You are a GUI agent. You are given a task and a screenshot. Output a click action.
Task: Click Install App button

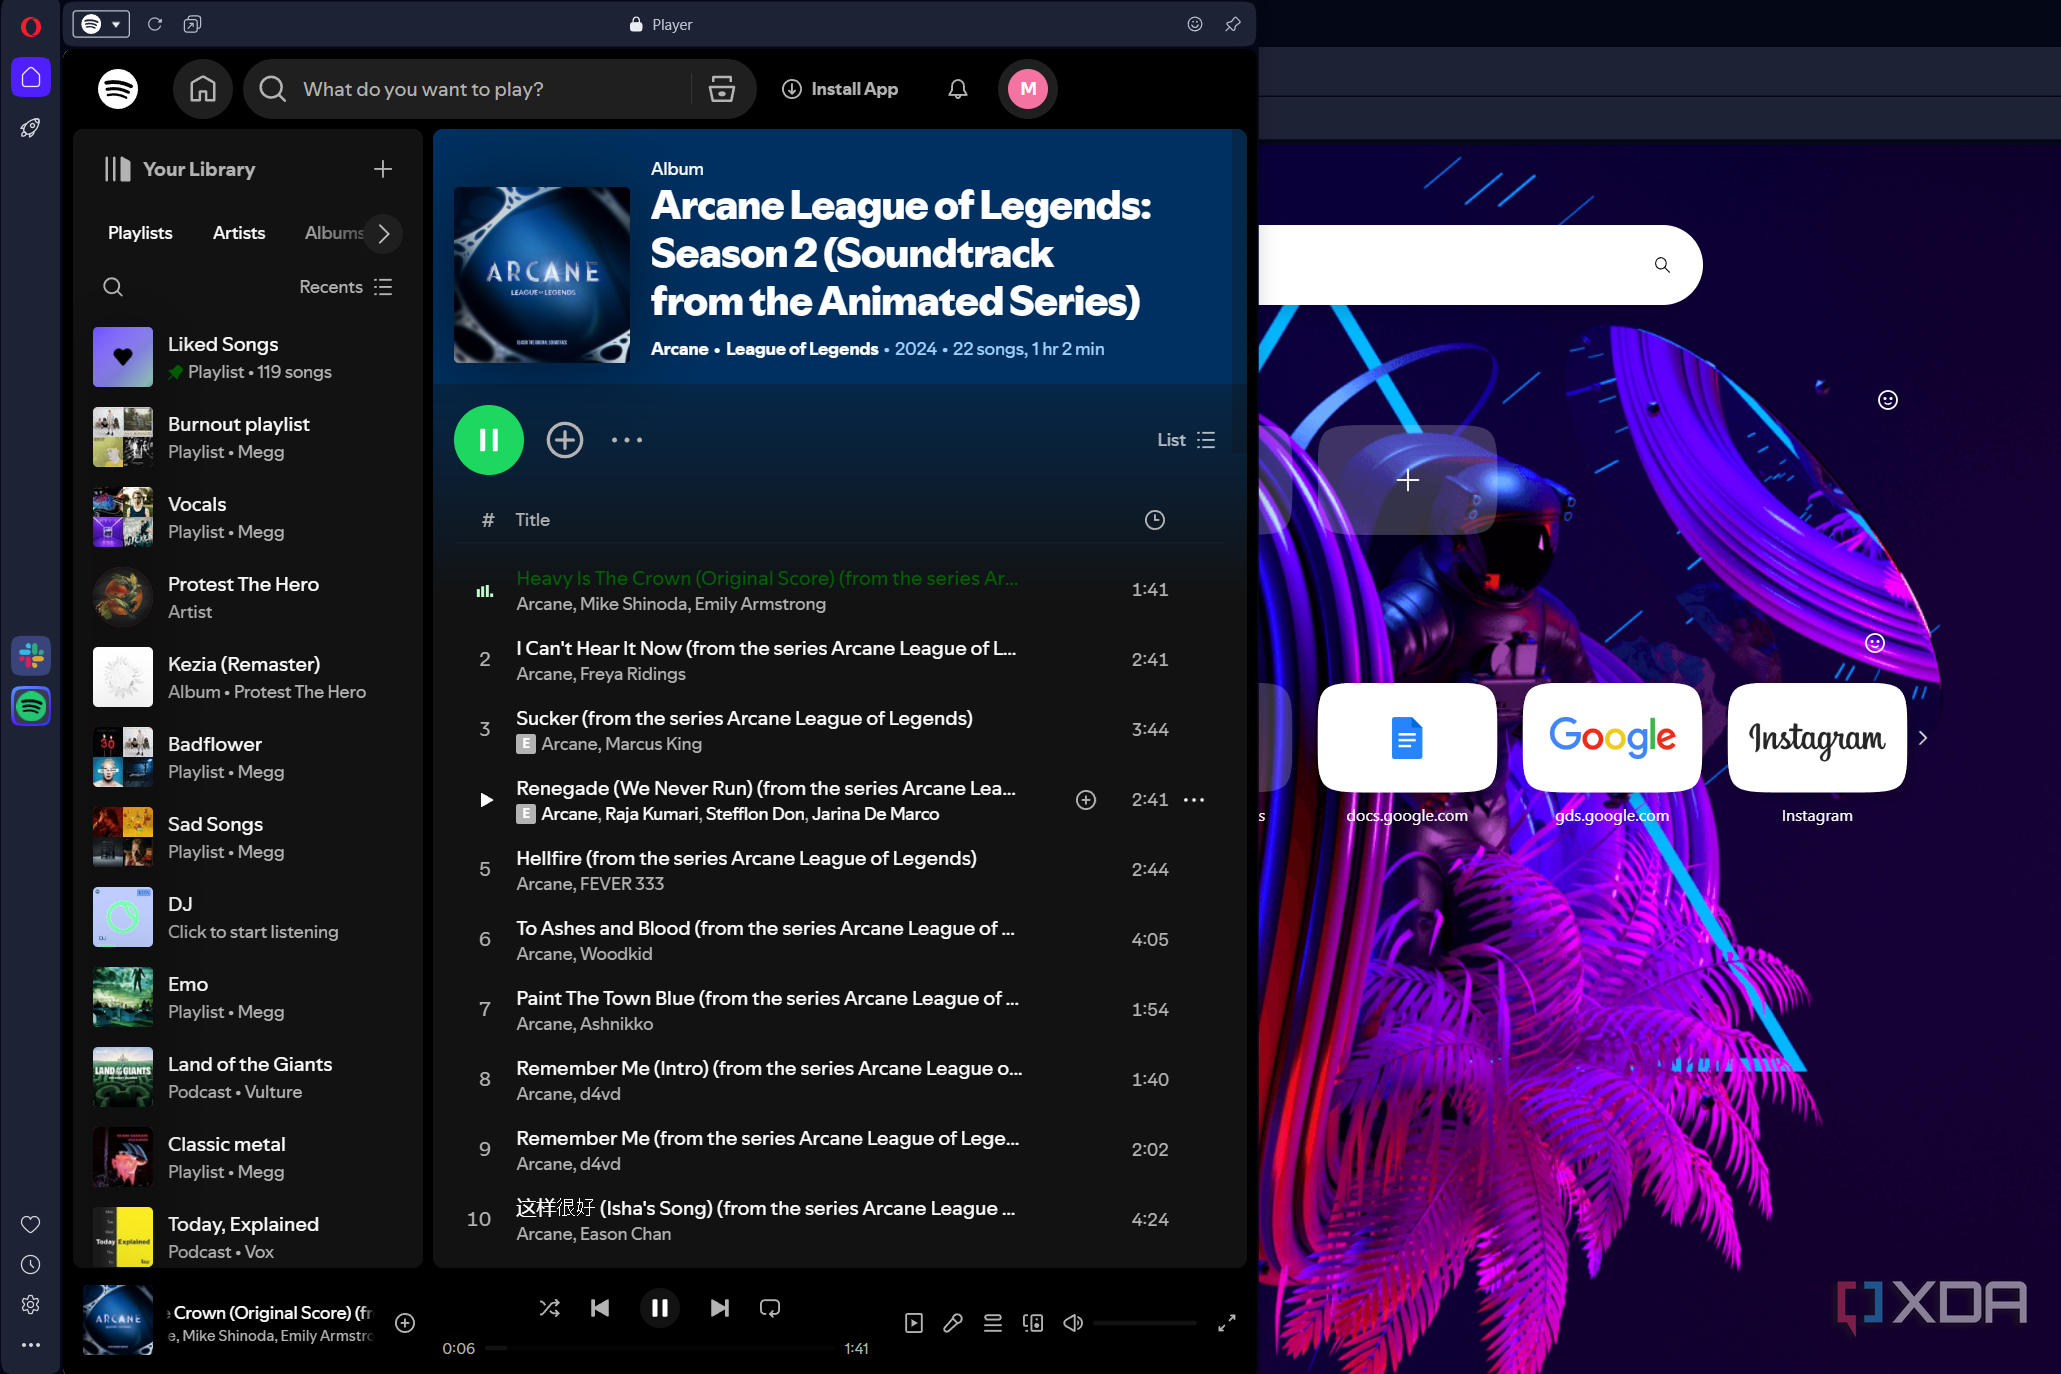pyautogui.click(x=840, y=89)
